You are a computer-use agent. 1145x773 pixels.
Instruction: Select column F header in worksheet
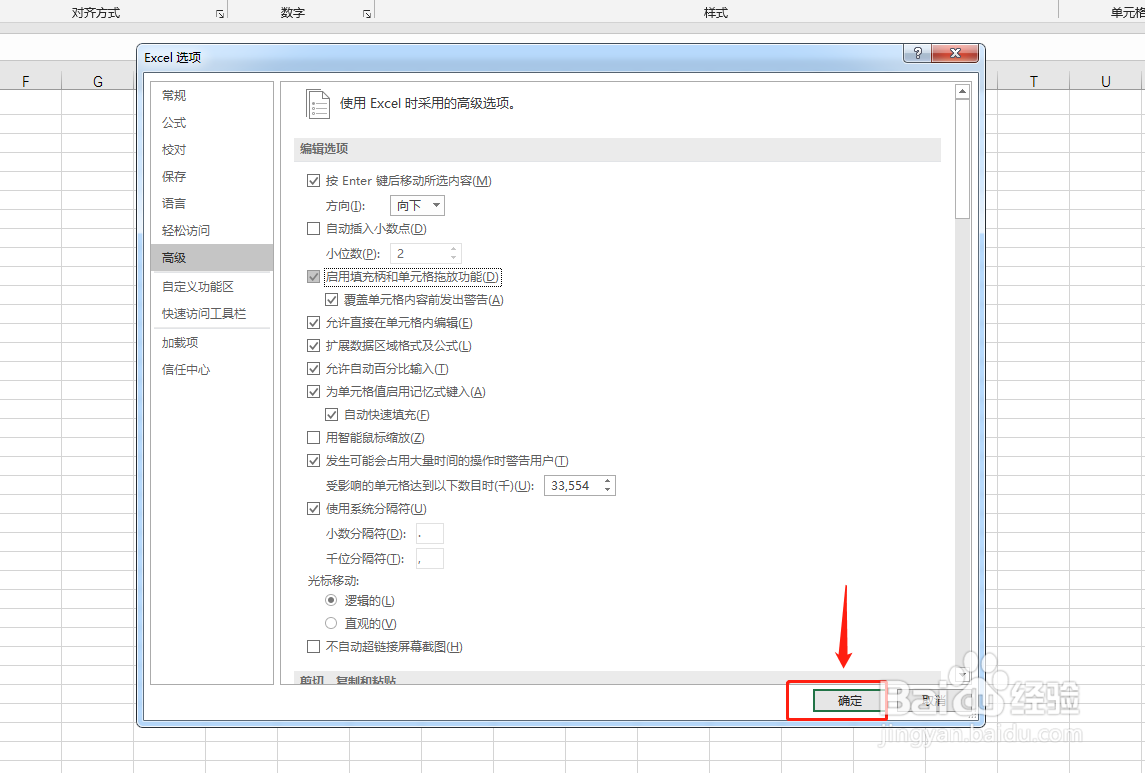26,81
